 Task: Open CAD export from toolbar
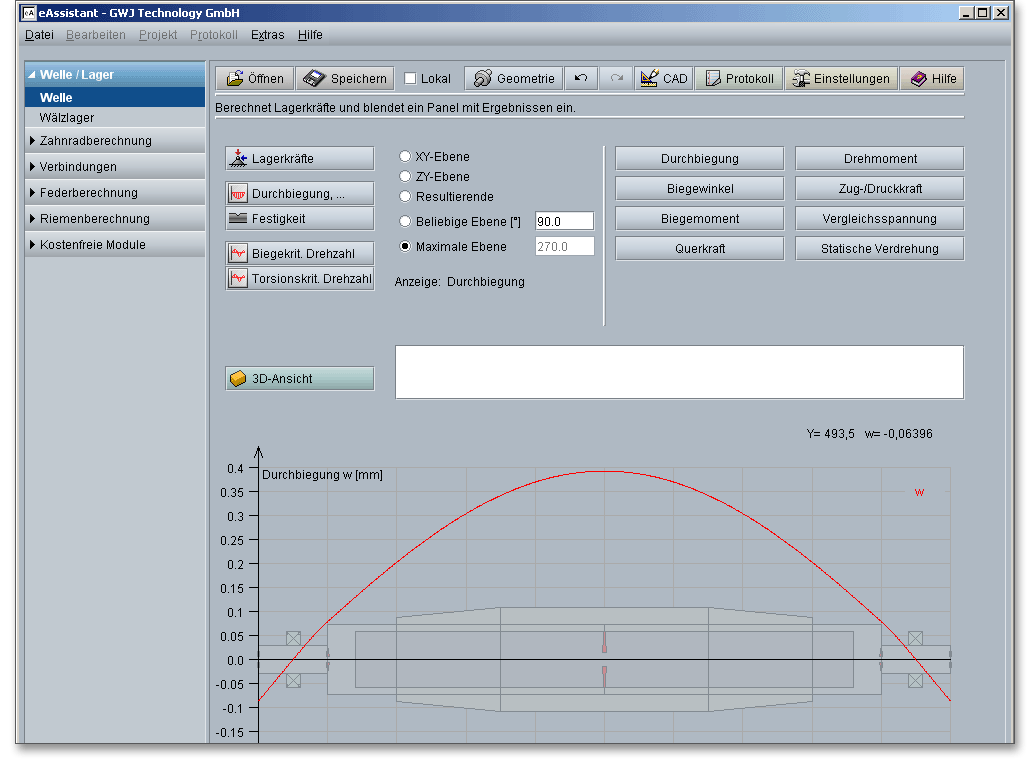[x=663, y=79]
